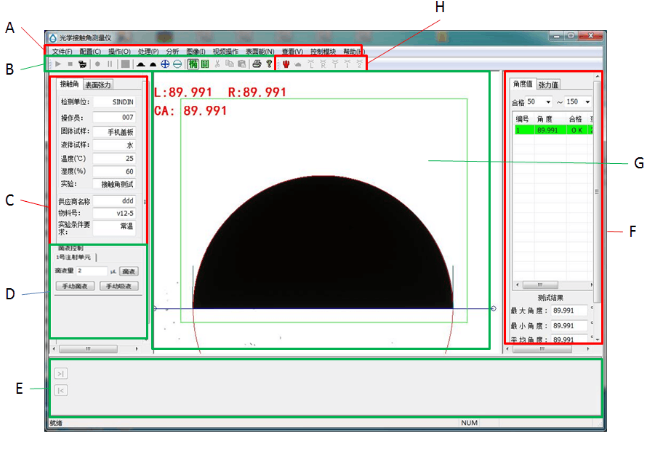Switch to the 张力值 tab
656x452 pixels.
(548, 85)
